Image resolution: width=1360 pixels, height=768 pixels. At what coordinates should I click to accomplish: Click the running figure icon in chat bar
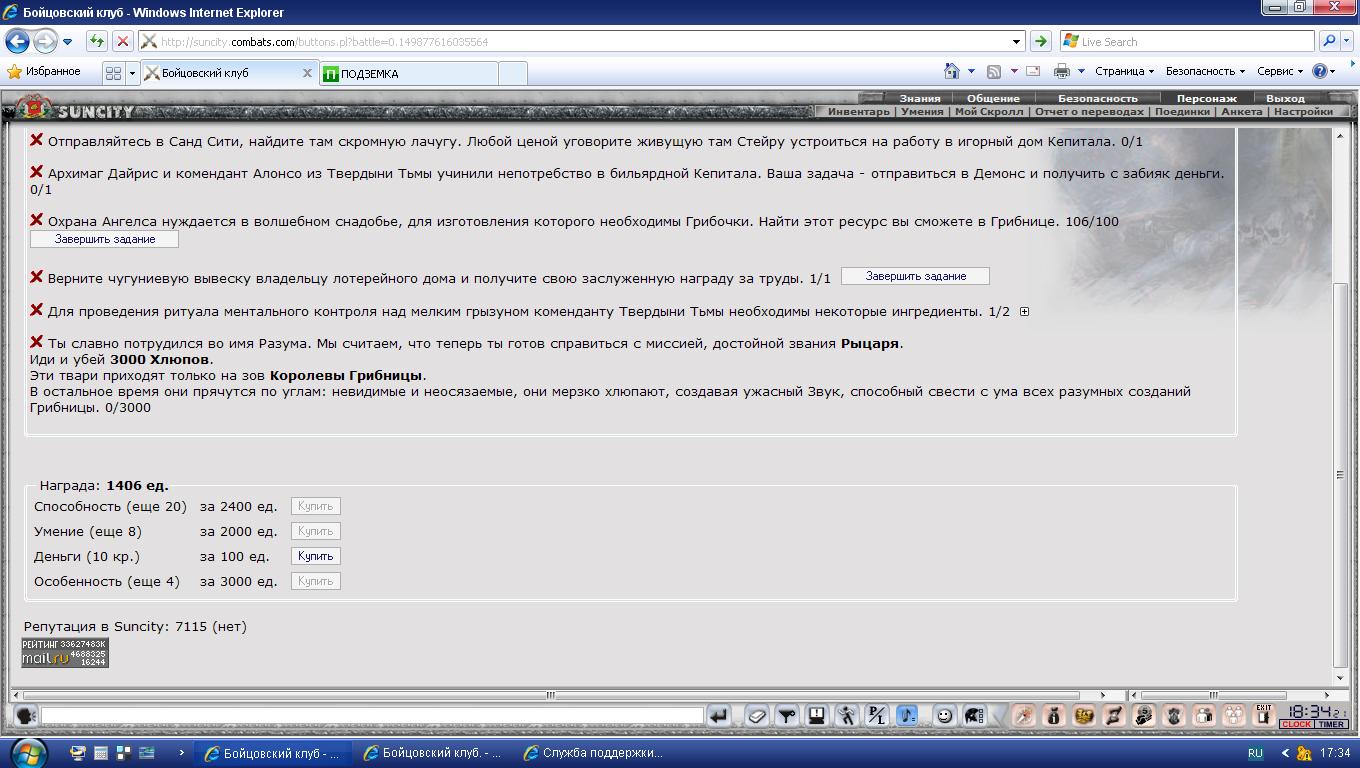pos(847,715)
